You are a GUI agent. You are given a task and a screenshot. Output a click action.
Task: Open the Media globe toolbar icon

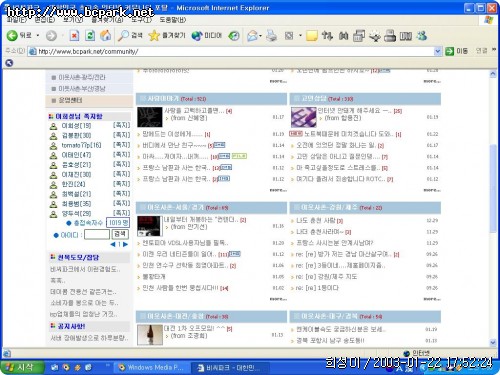(197, 35)
